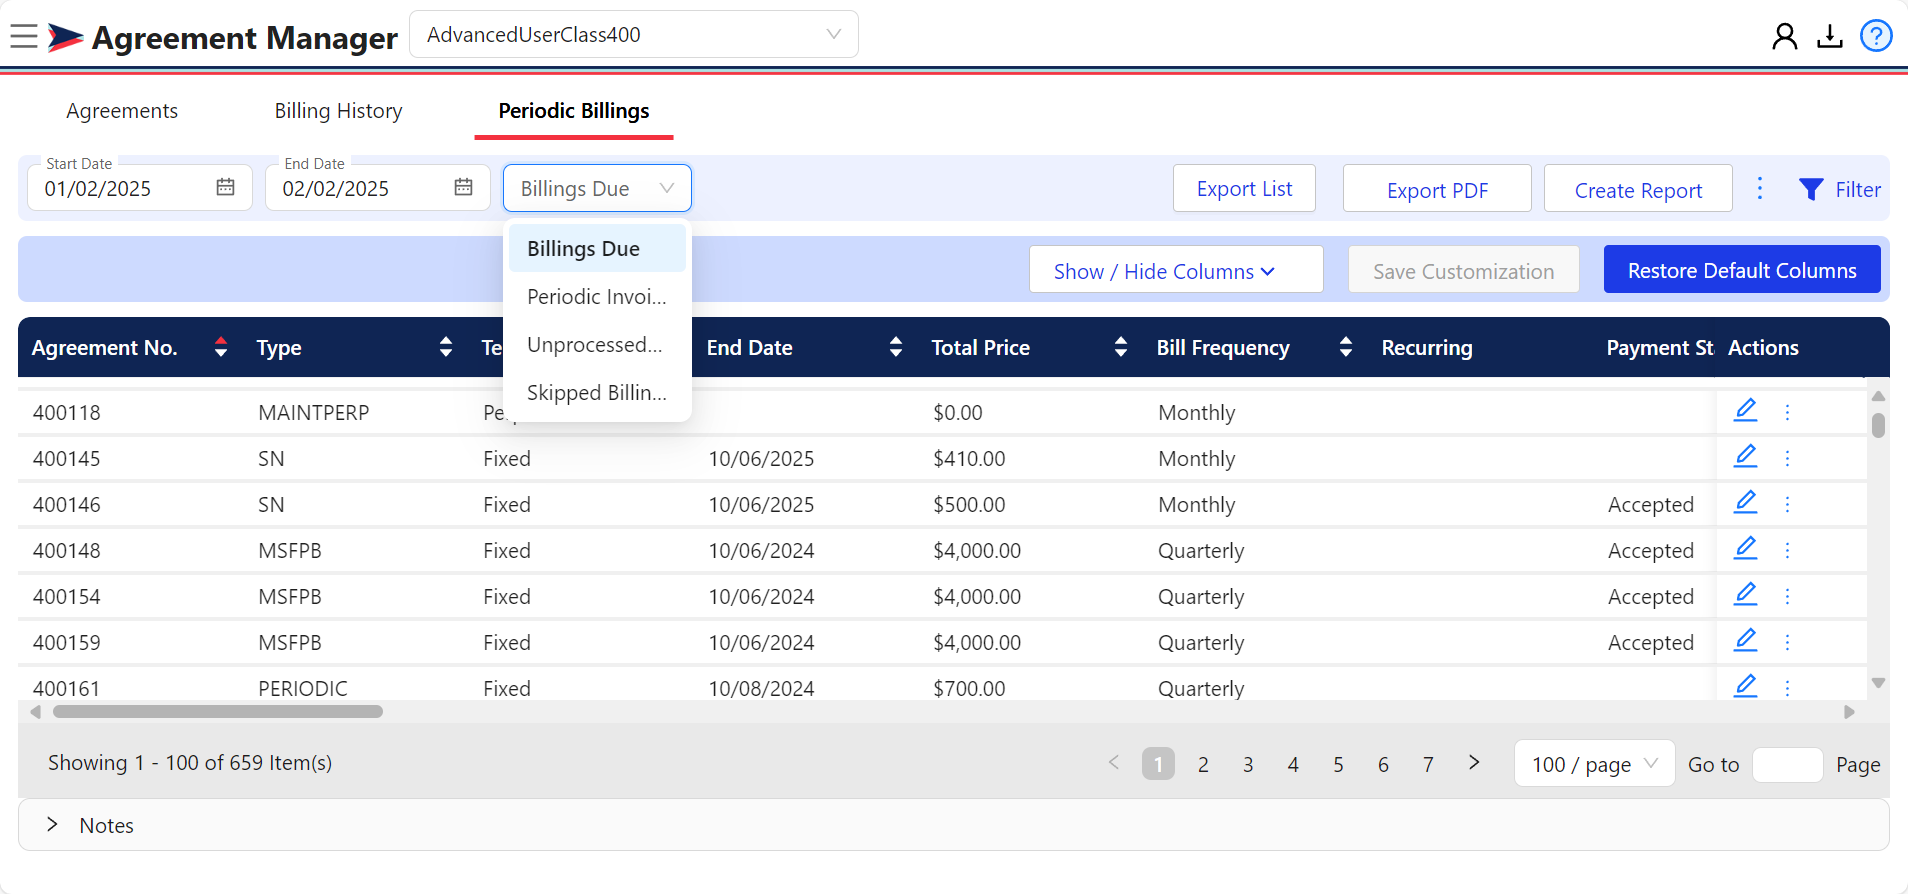
Task: Open End Date calendar picker icon
Action: click(464, 187)
